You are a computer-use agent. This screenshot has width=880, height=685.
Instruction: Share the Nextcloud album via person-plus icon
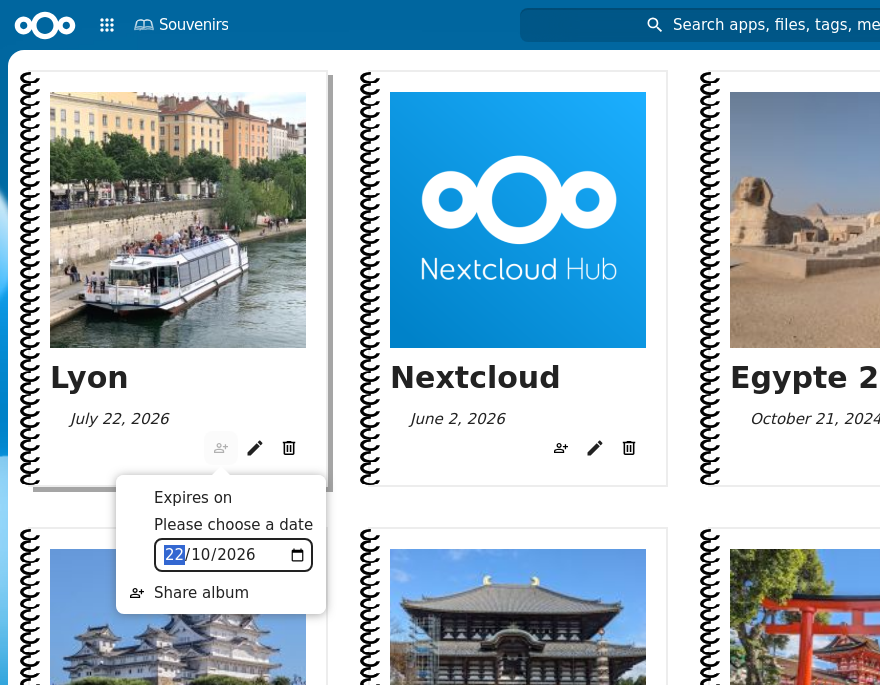click(x=561, y=448)
